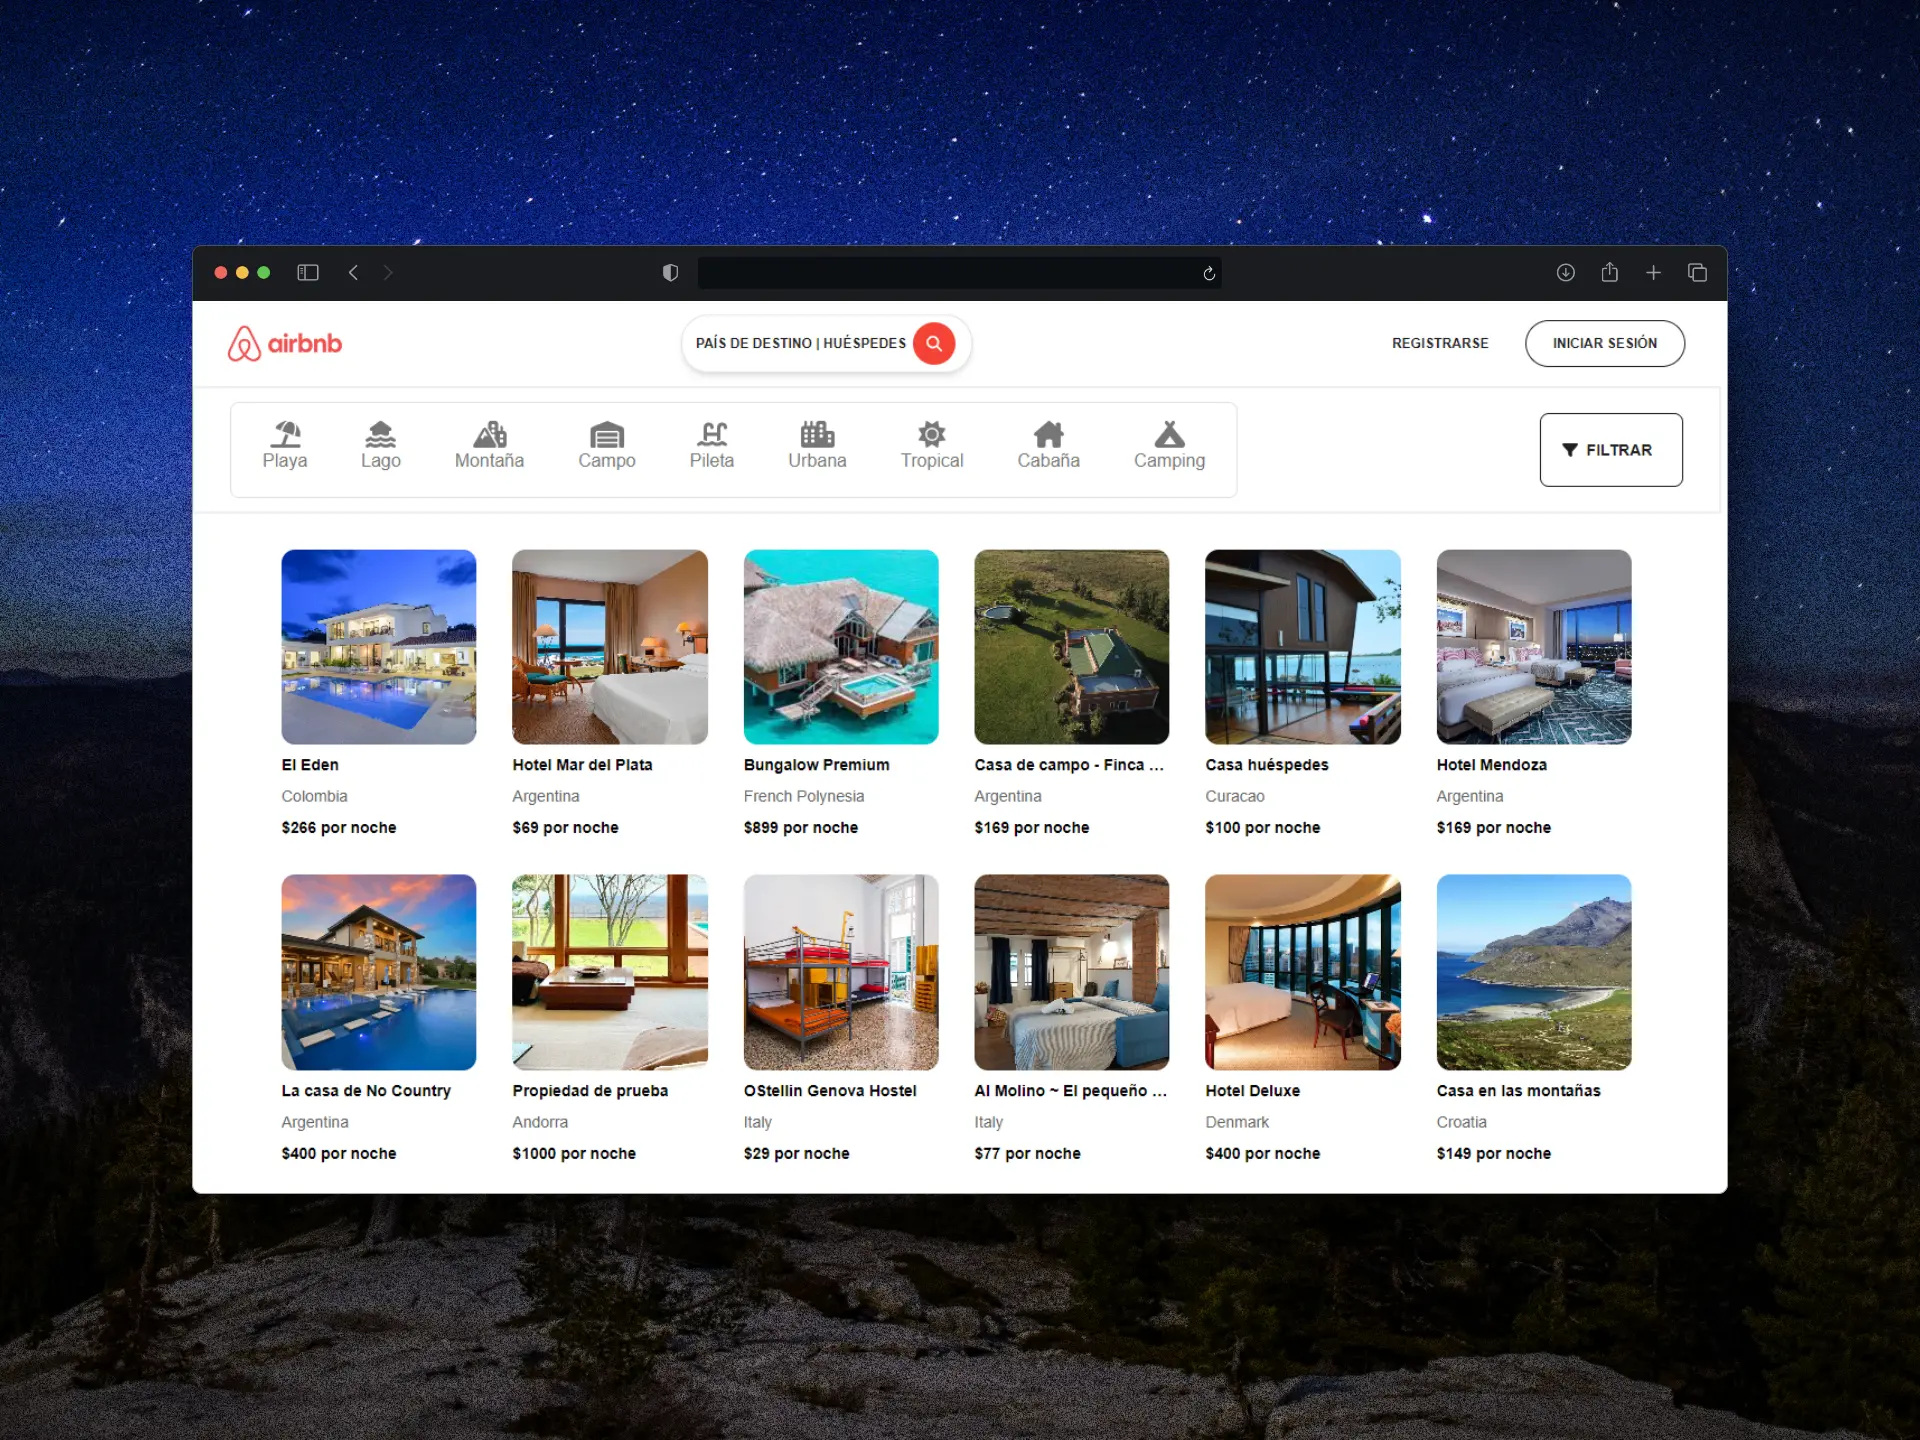Select the Lago category icon
Screen dimensions: 1920x1440
pyautogui.click(x=381, y=434)
